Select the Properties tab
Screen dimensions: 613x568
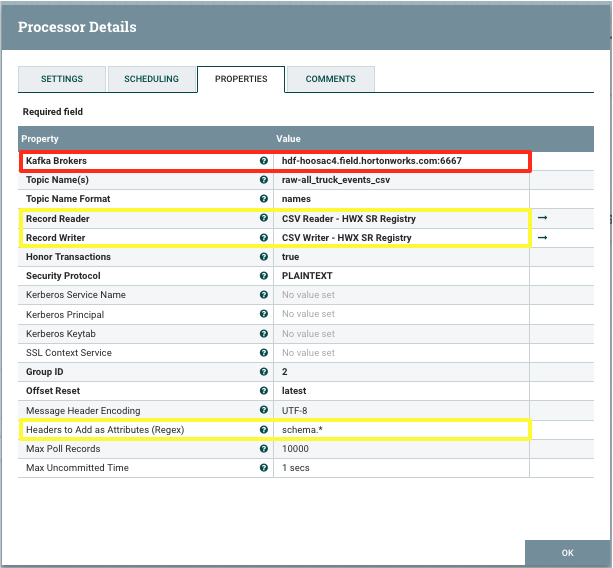tap(241, 79)
